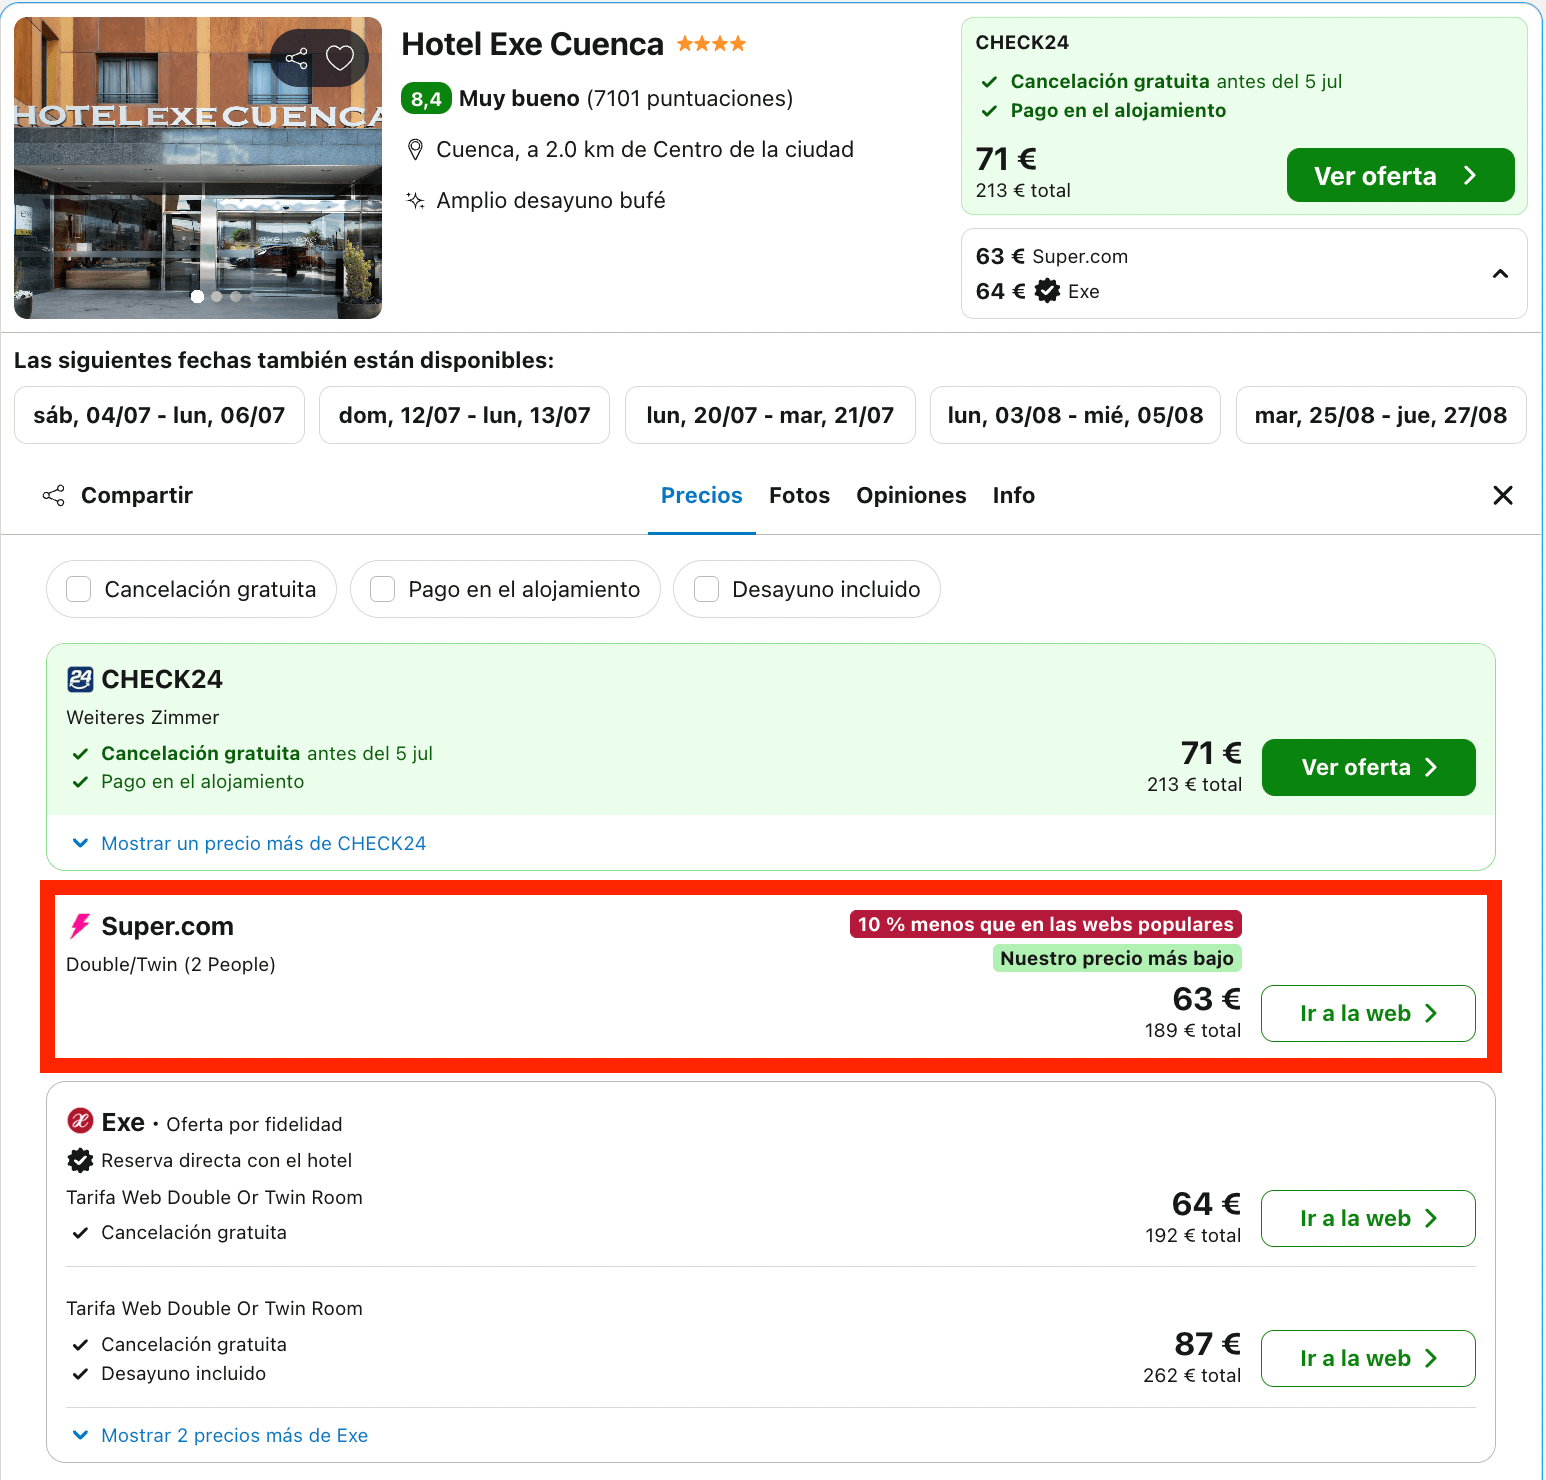Click the (7101 puntuaciones) text

pyautogui.click(x=690, y=98)
